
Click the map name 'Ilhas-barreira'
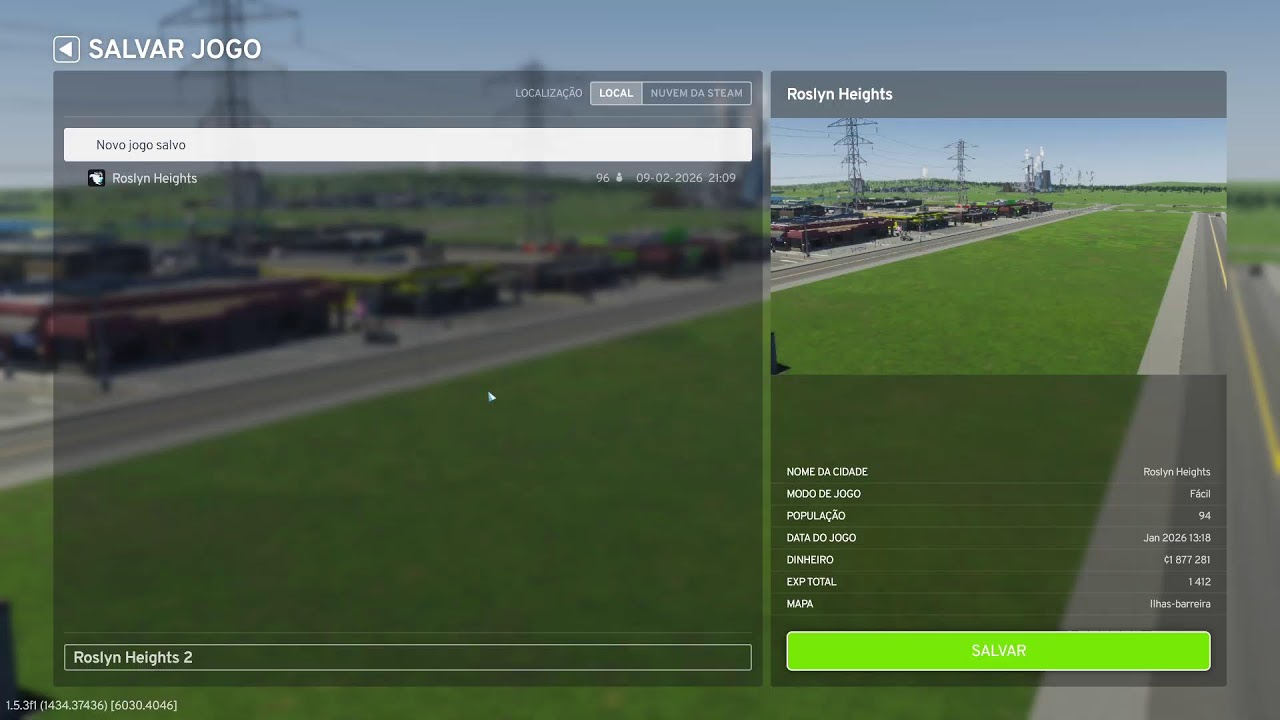click(x=1180, y=604)
